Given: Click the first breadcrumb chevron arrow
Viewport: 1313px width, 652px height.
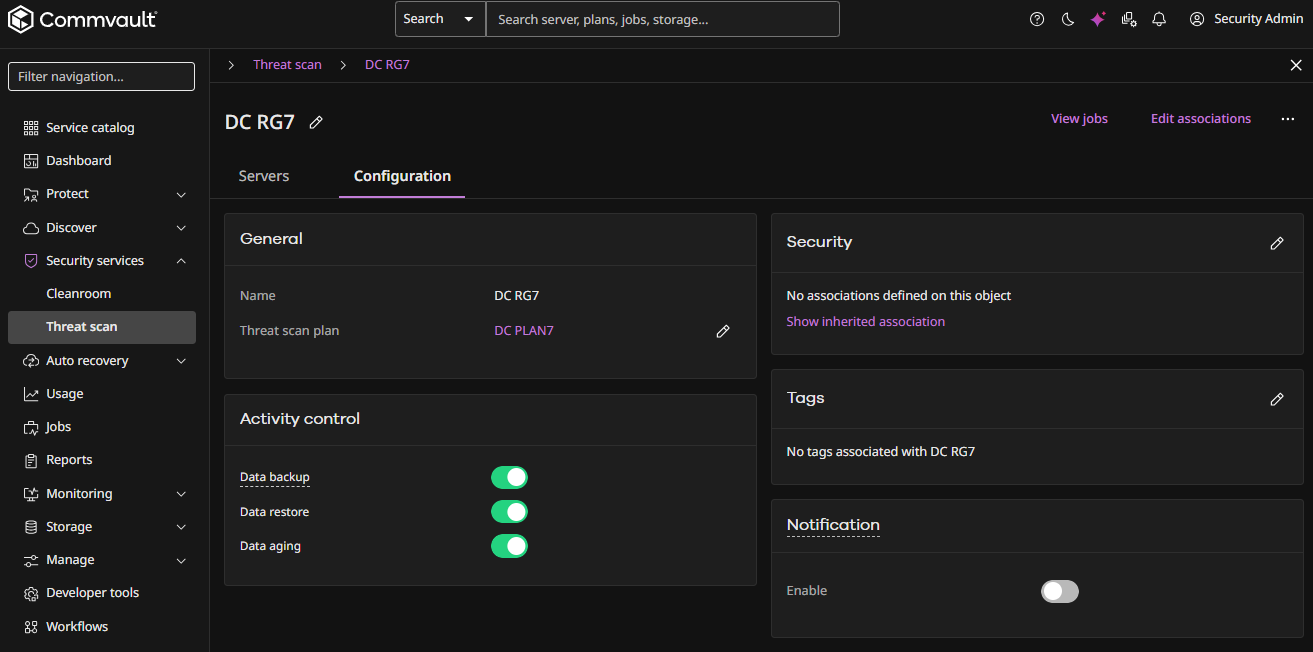Looking at the screenshot, I should point(231,65).
